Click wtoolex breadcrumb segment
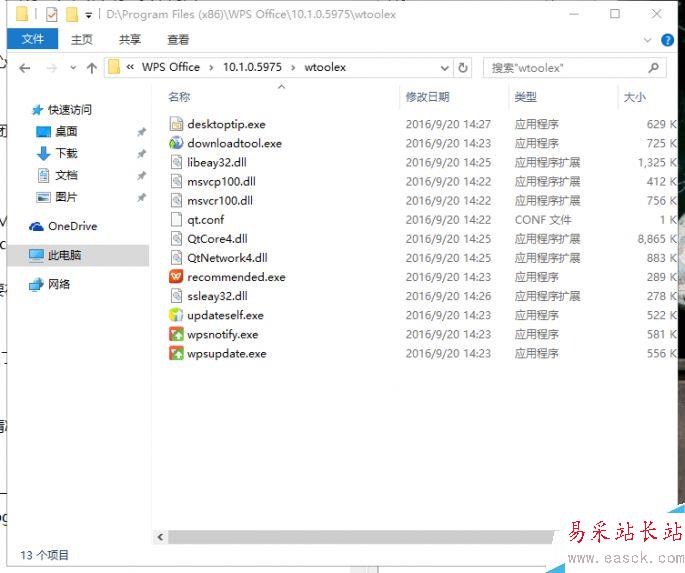The width and height of the screenshot is (685, 573). (325, 67)
